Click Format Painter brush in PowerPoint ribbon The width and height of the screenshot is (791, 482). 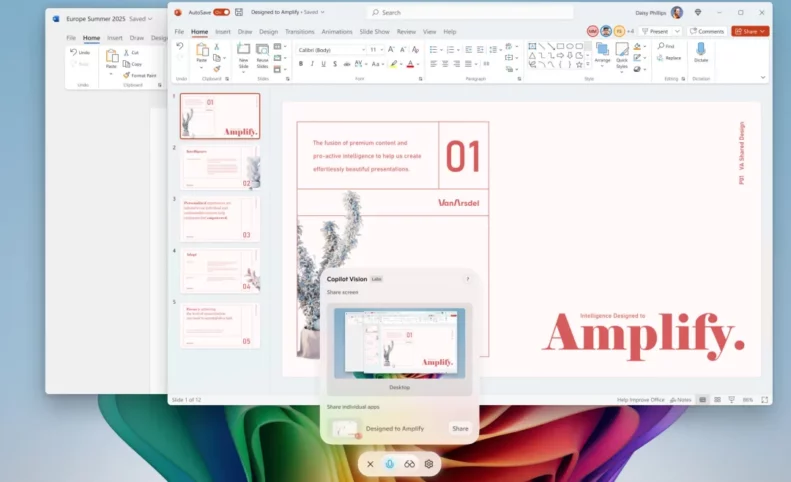(216, 69)
